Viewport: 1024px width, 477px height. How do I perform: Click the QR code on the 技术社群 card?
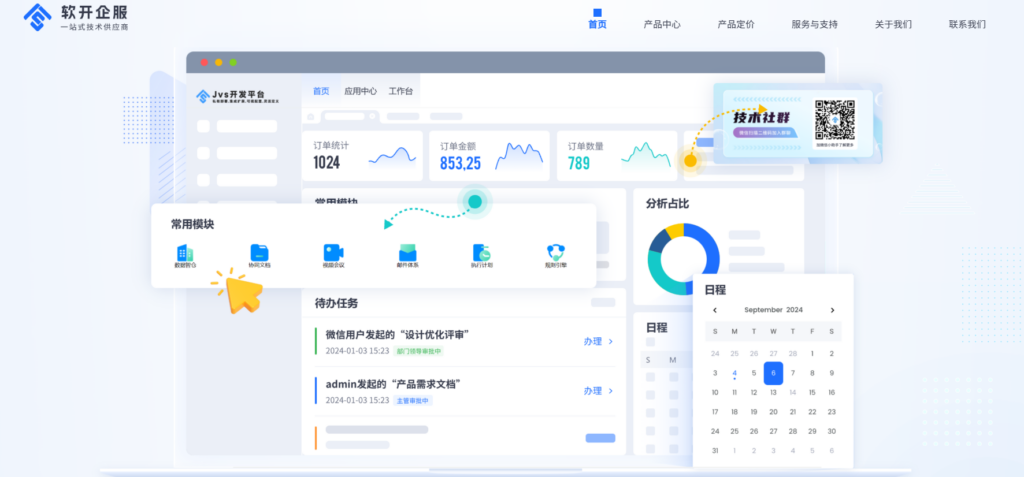(832, 120)
